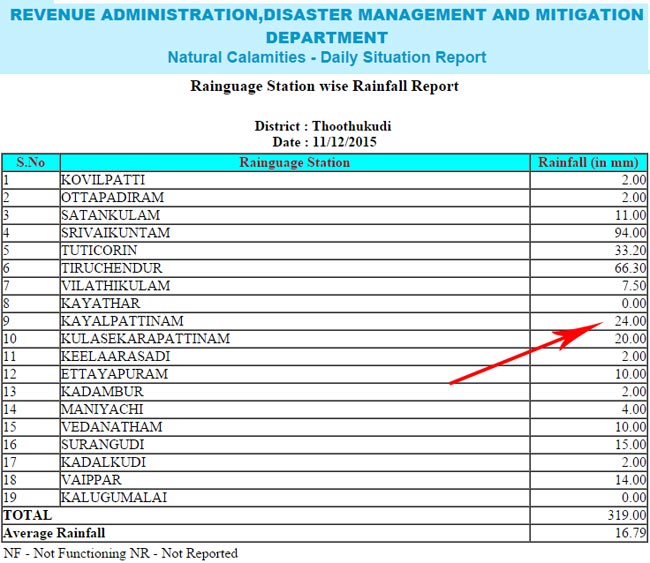Select the VILATHIKULAM station cell
650x563 pixels.
pyautogui.click(x=295, y=286)
